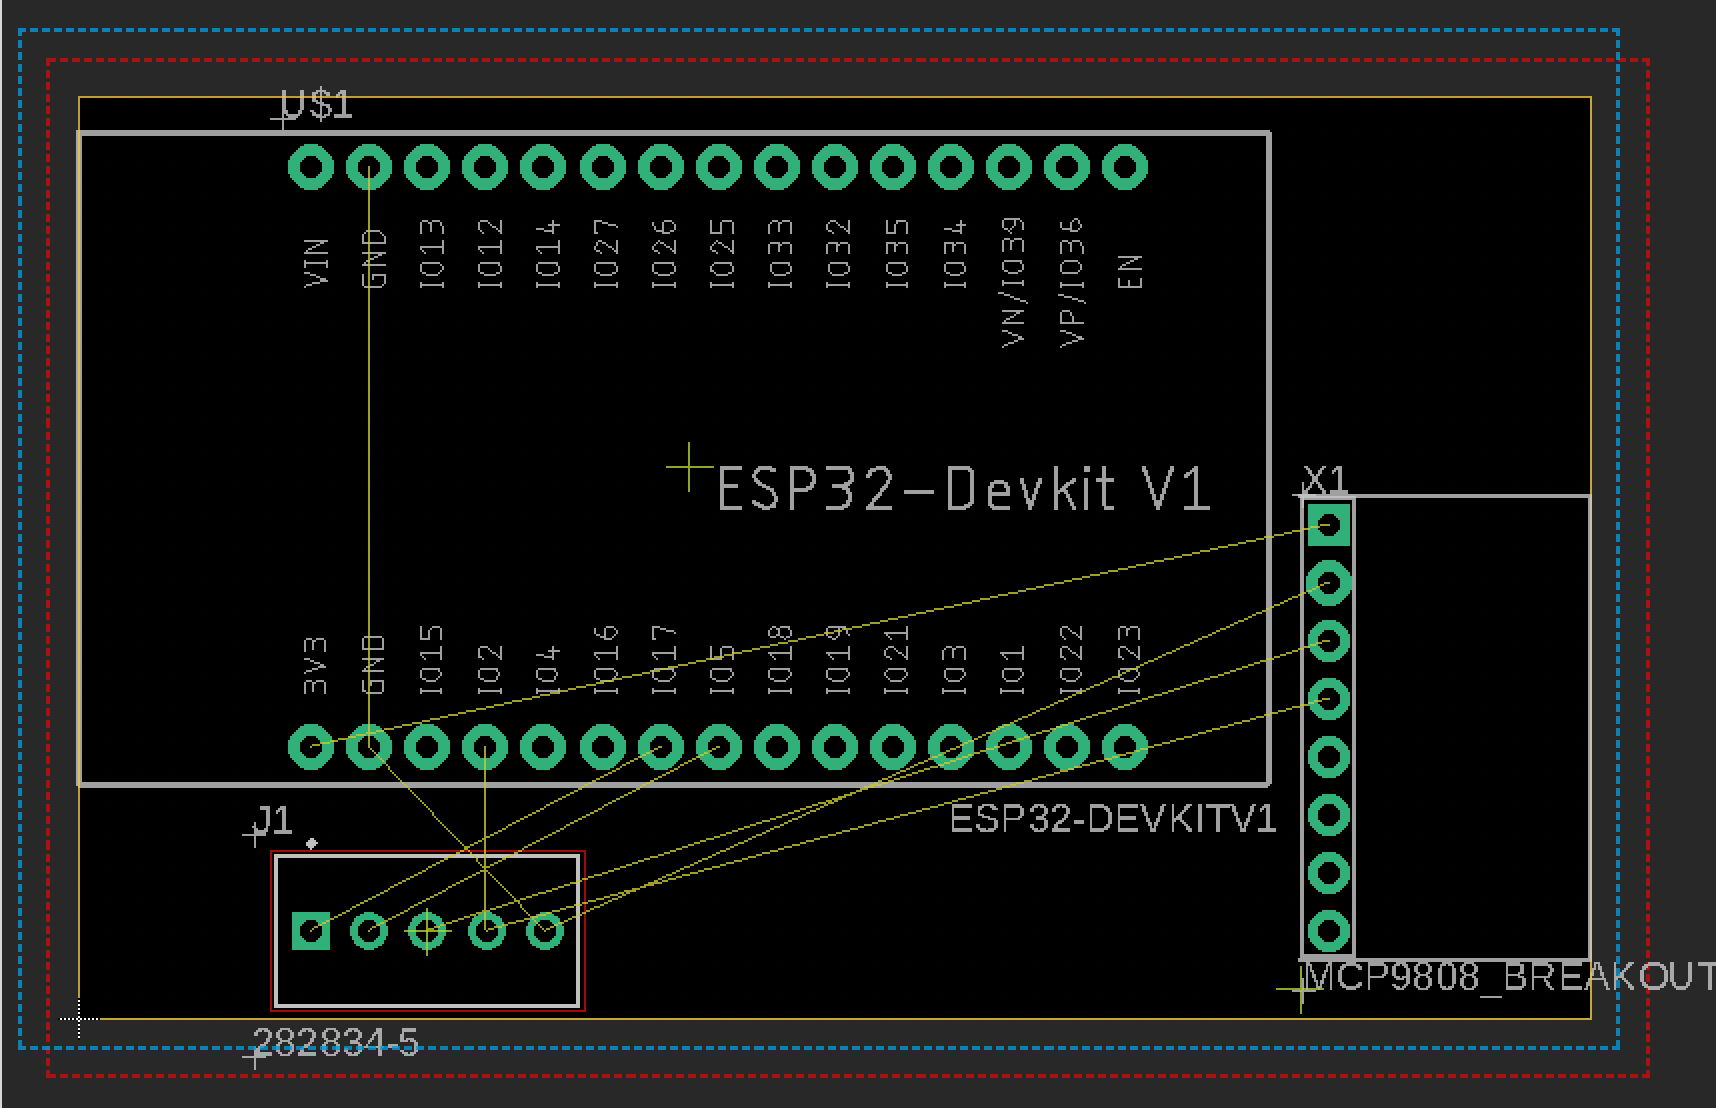Click the U$1 reference designator

317,104
